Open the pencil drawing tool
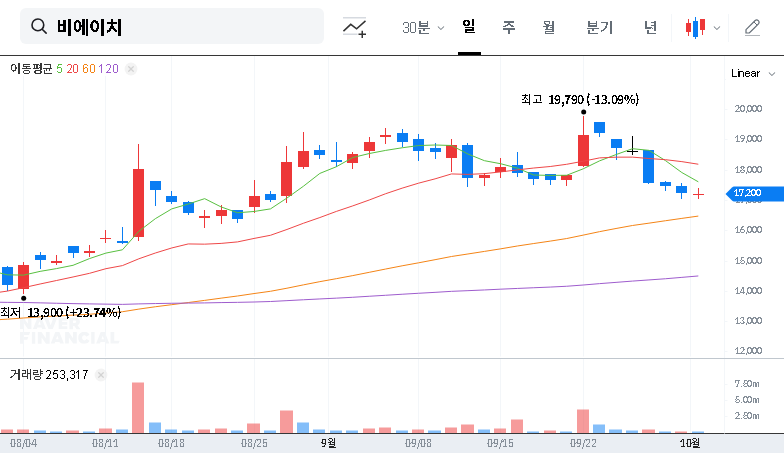 point(752,27)
